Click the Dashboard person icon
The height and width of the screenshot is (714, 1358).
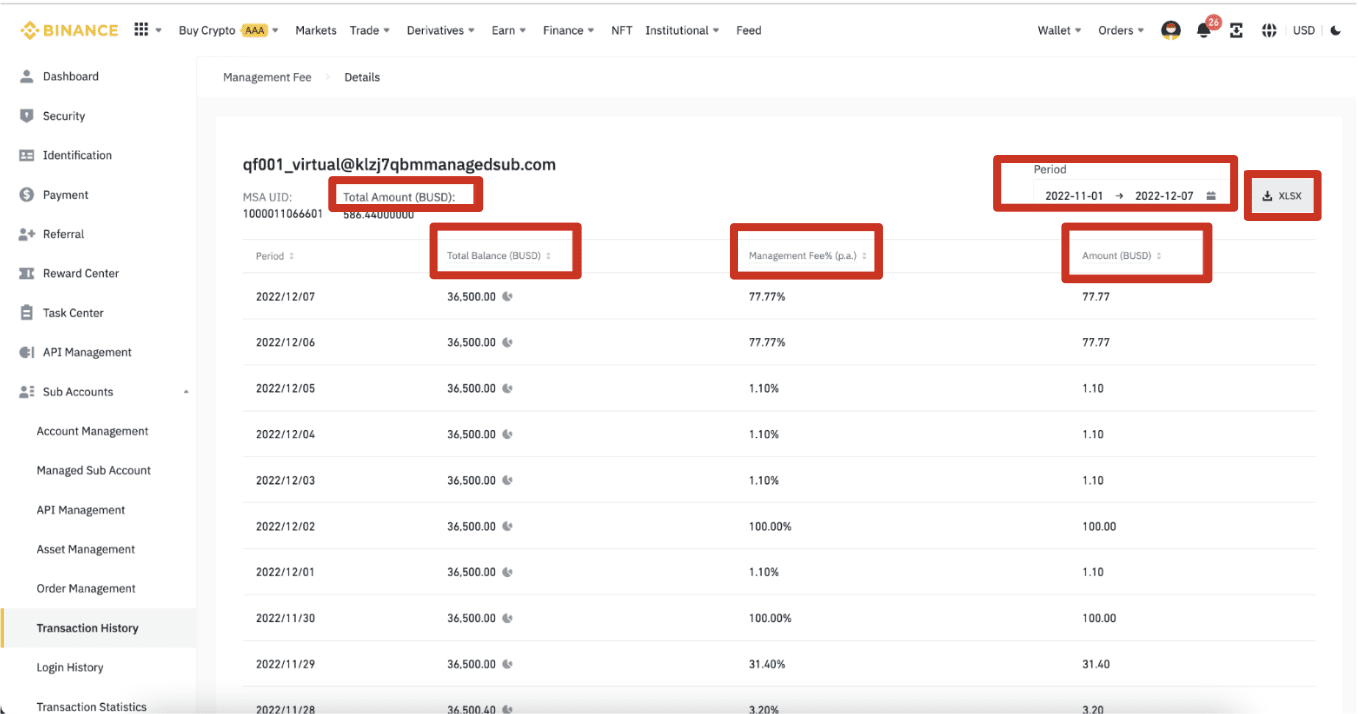[27, 76]
